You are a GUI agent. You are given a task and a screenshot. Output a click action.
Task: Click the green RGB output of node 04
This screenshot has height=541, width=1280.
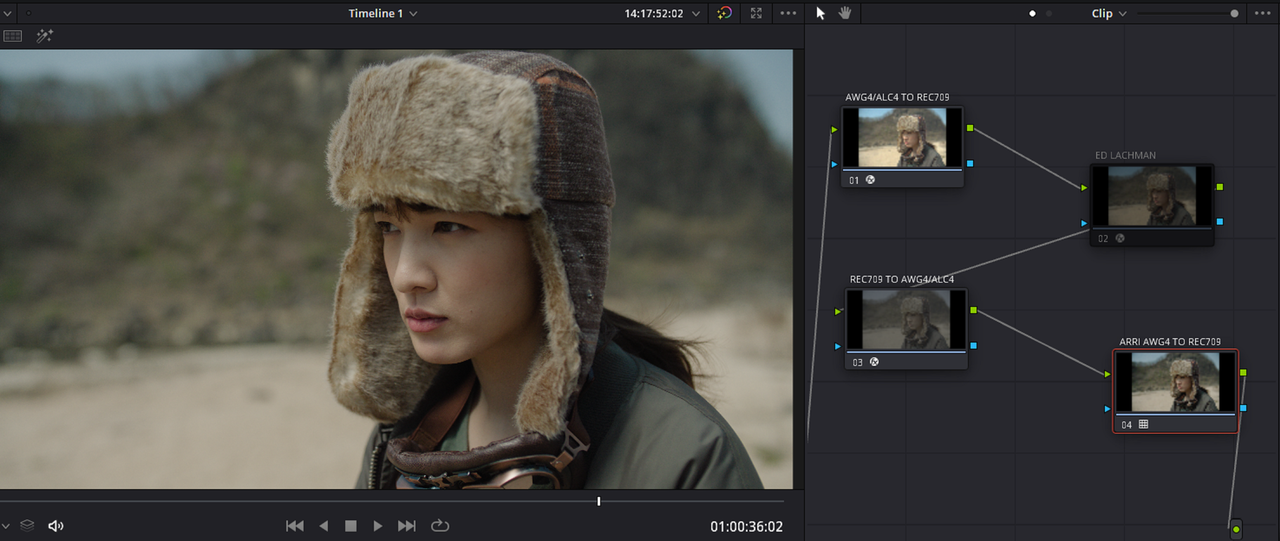tap(1243, 373)
